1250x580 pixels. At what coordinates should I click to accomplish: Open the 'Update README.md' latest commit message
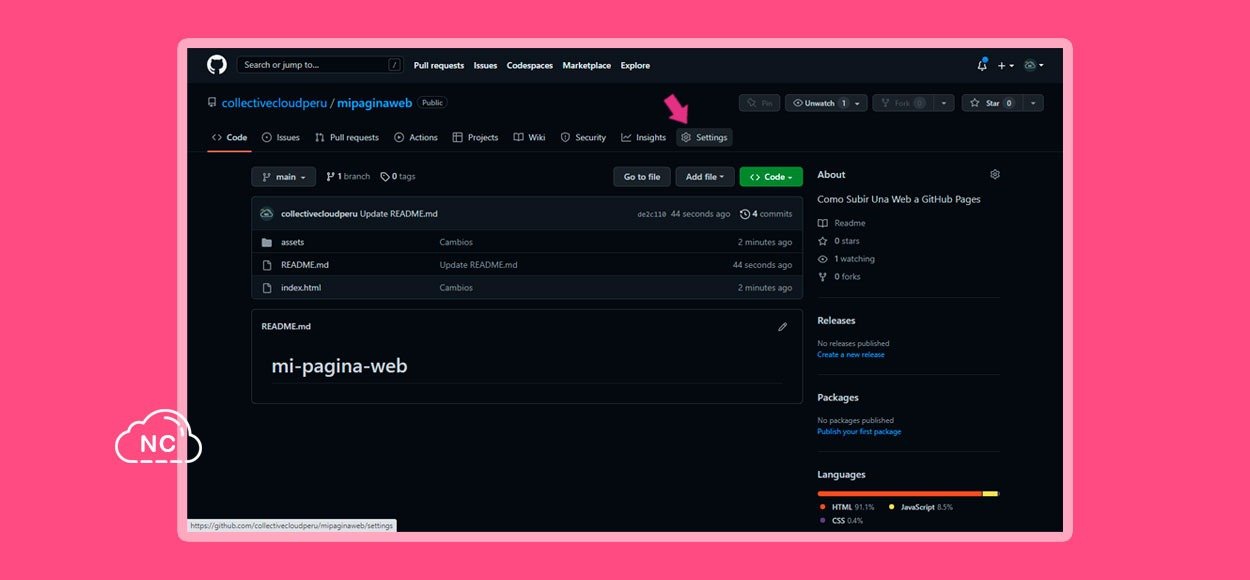point(399,214)
